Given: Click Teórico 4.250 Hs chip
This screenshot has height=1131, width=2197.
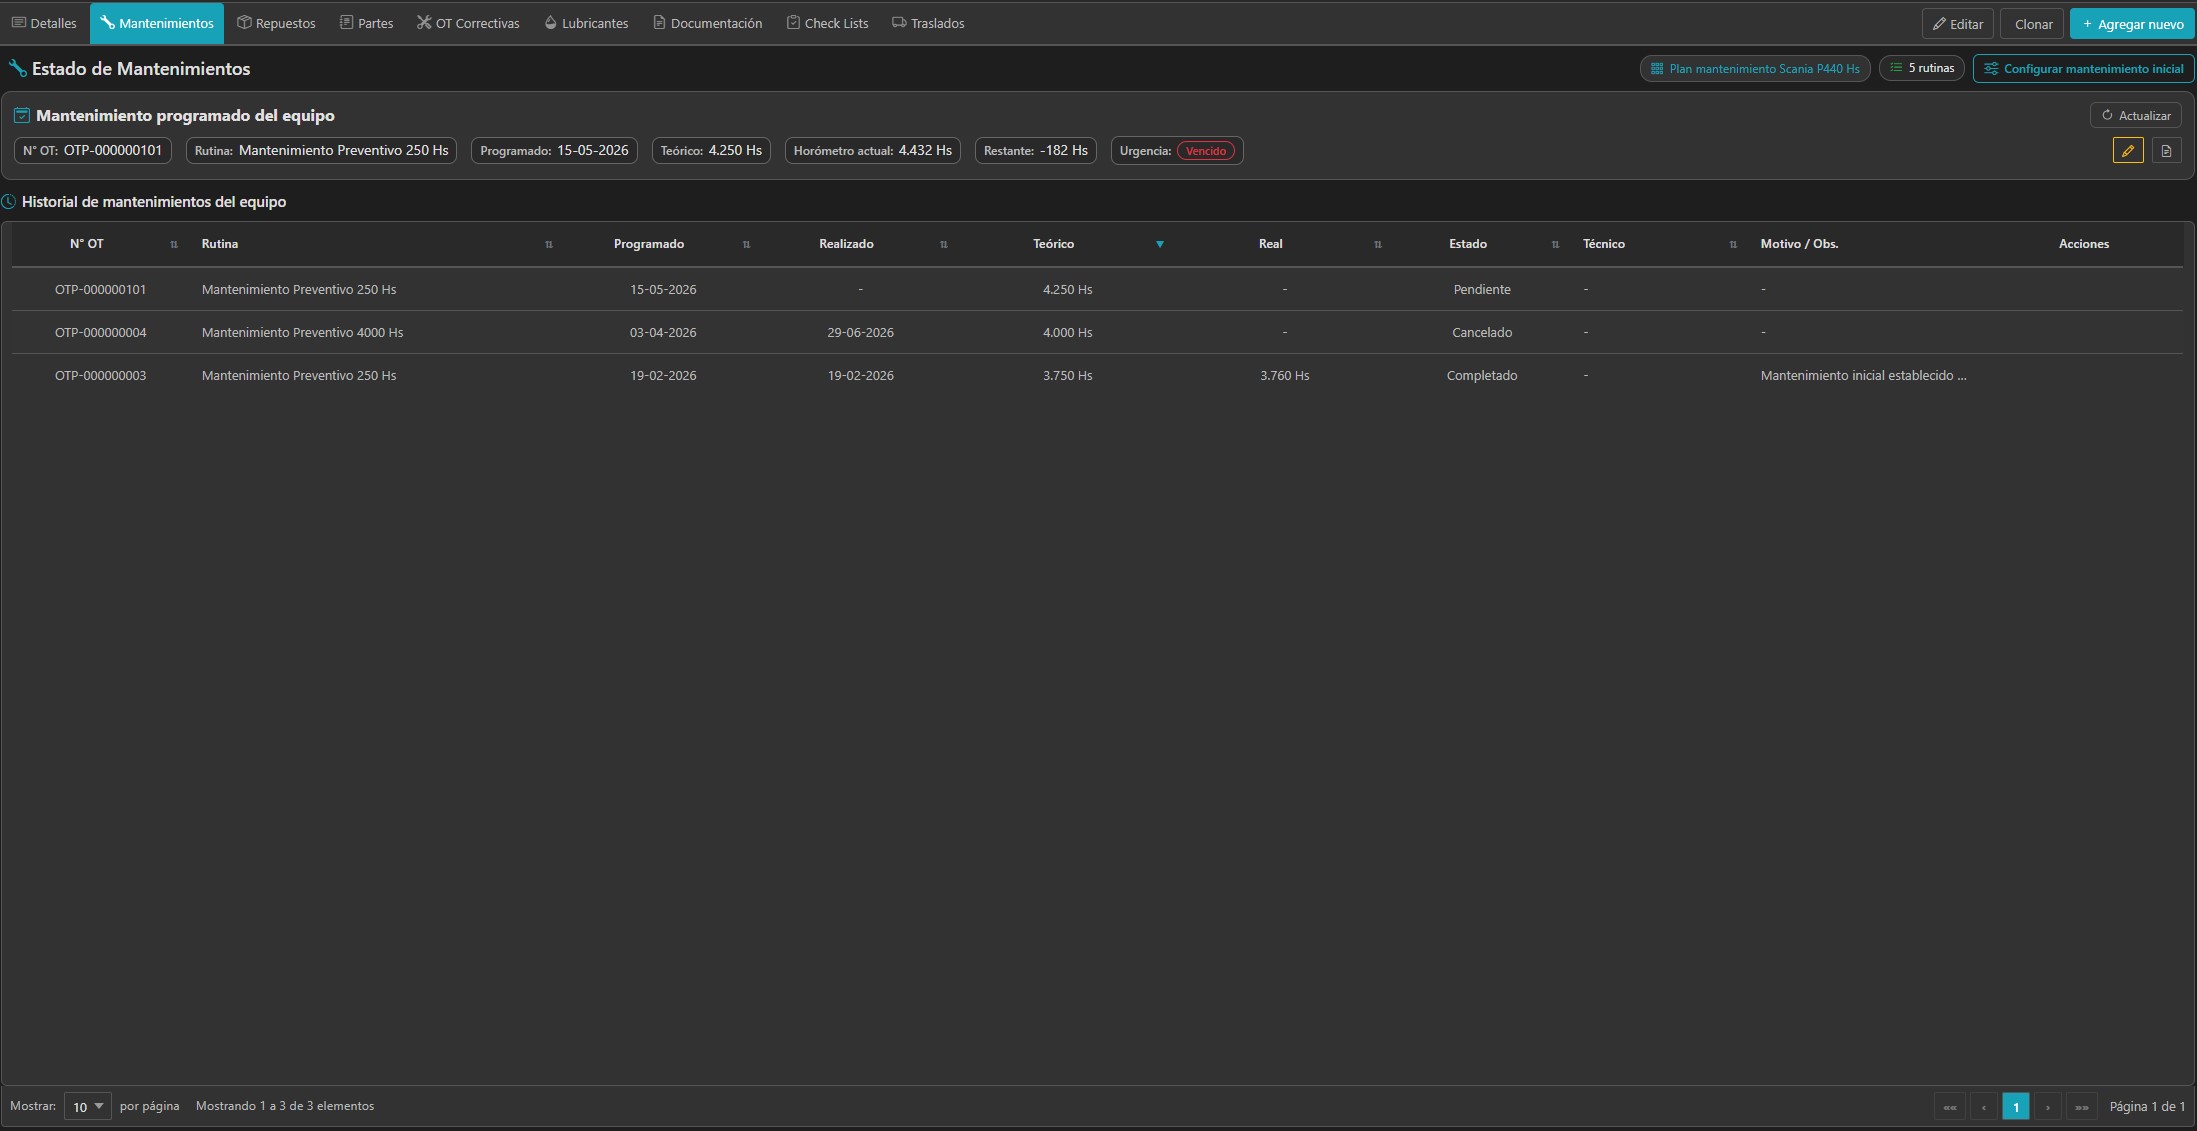Looking at the screenshot, I should 711,151.
